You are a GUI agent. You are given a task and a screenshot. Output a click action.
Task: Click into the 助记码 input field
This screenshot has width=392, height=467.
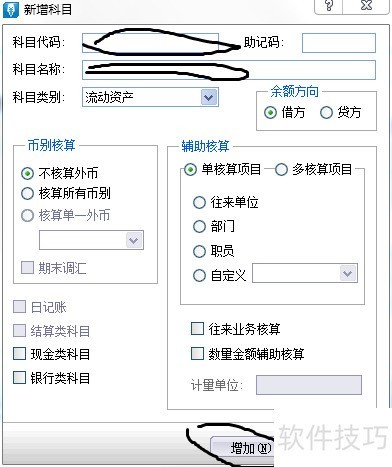339,43
